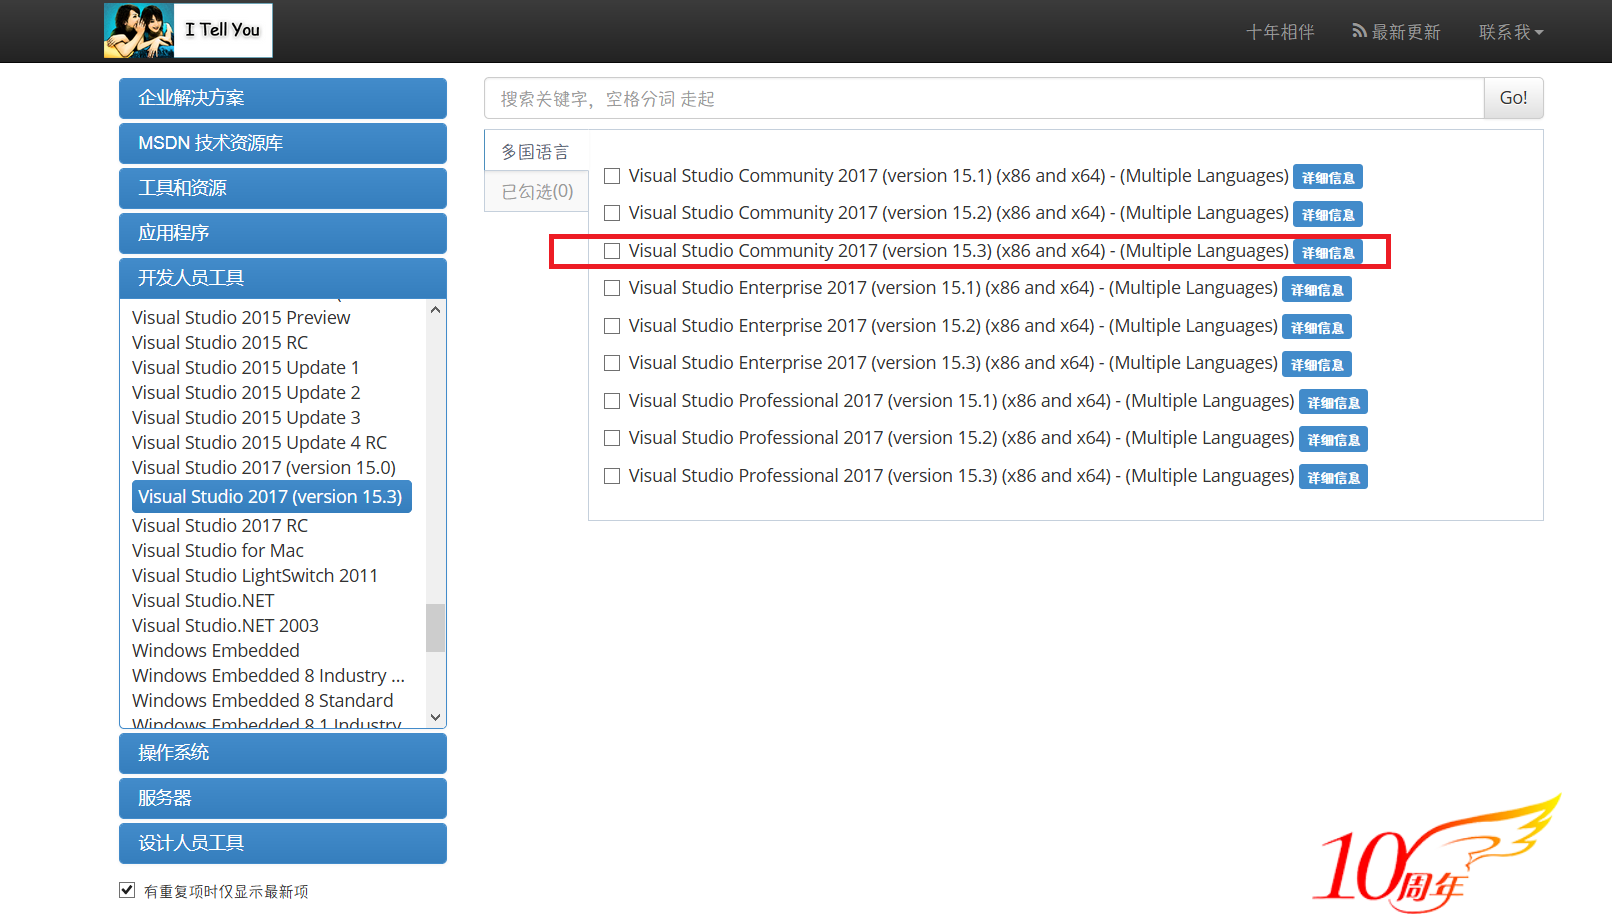Open the 联系我 dropdown menu

coord(1511,32)
